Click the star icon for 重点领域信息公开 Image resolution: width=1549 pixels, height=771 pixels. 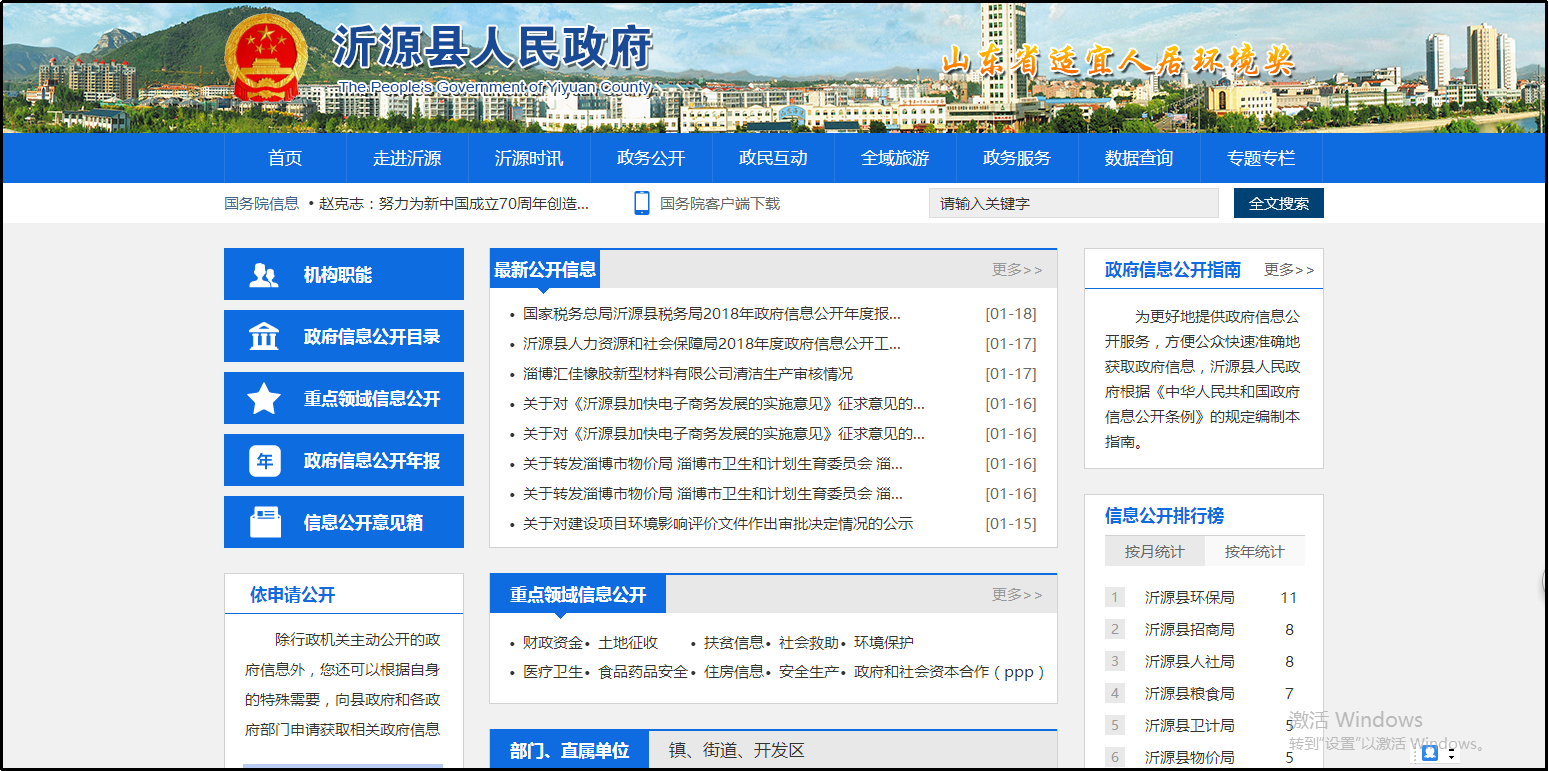(264, 399)
